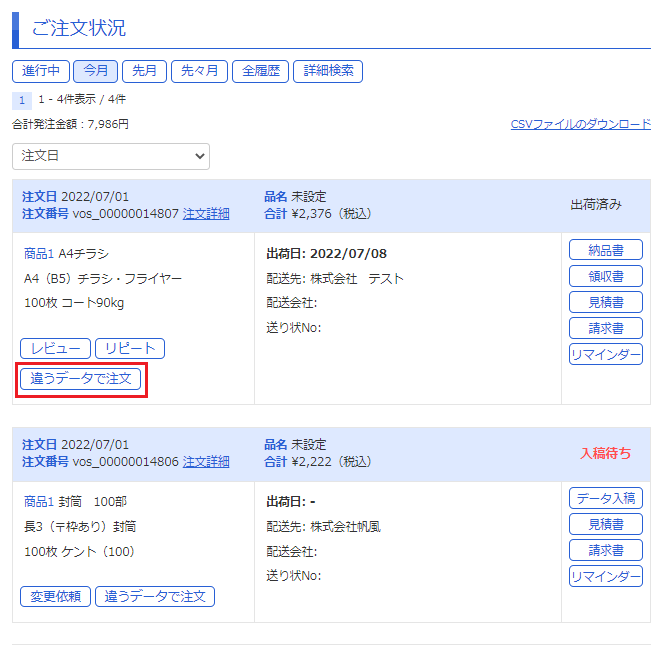
Task: Click the CSVファイルのダウンロード link
Action: click(x=580, y=124)
